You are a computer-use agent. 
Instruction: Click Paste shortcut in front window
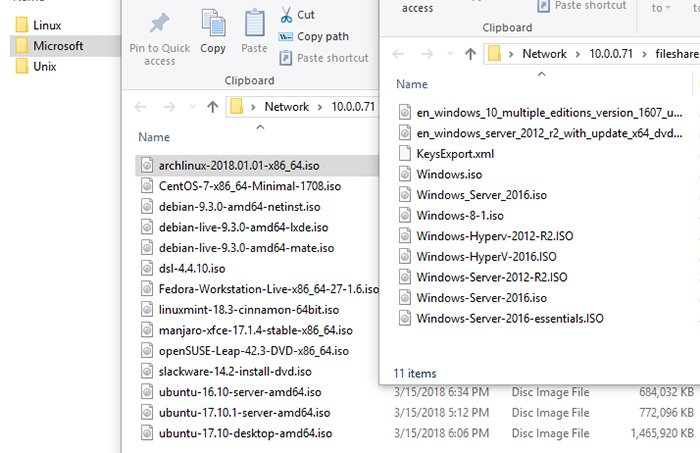pyautogui.click(x=582, y=5)
